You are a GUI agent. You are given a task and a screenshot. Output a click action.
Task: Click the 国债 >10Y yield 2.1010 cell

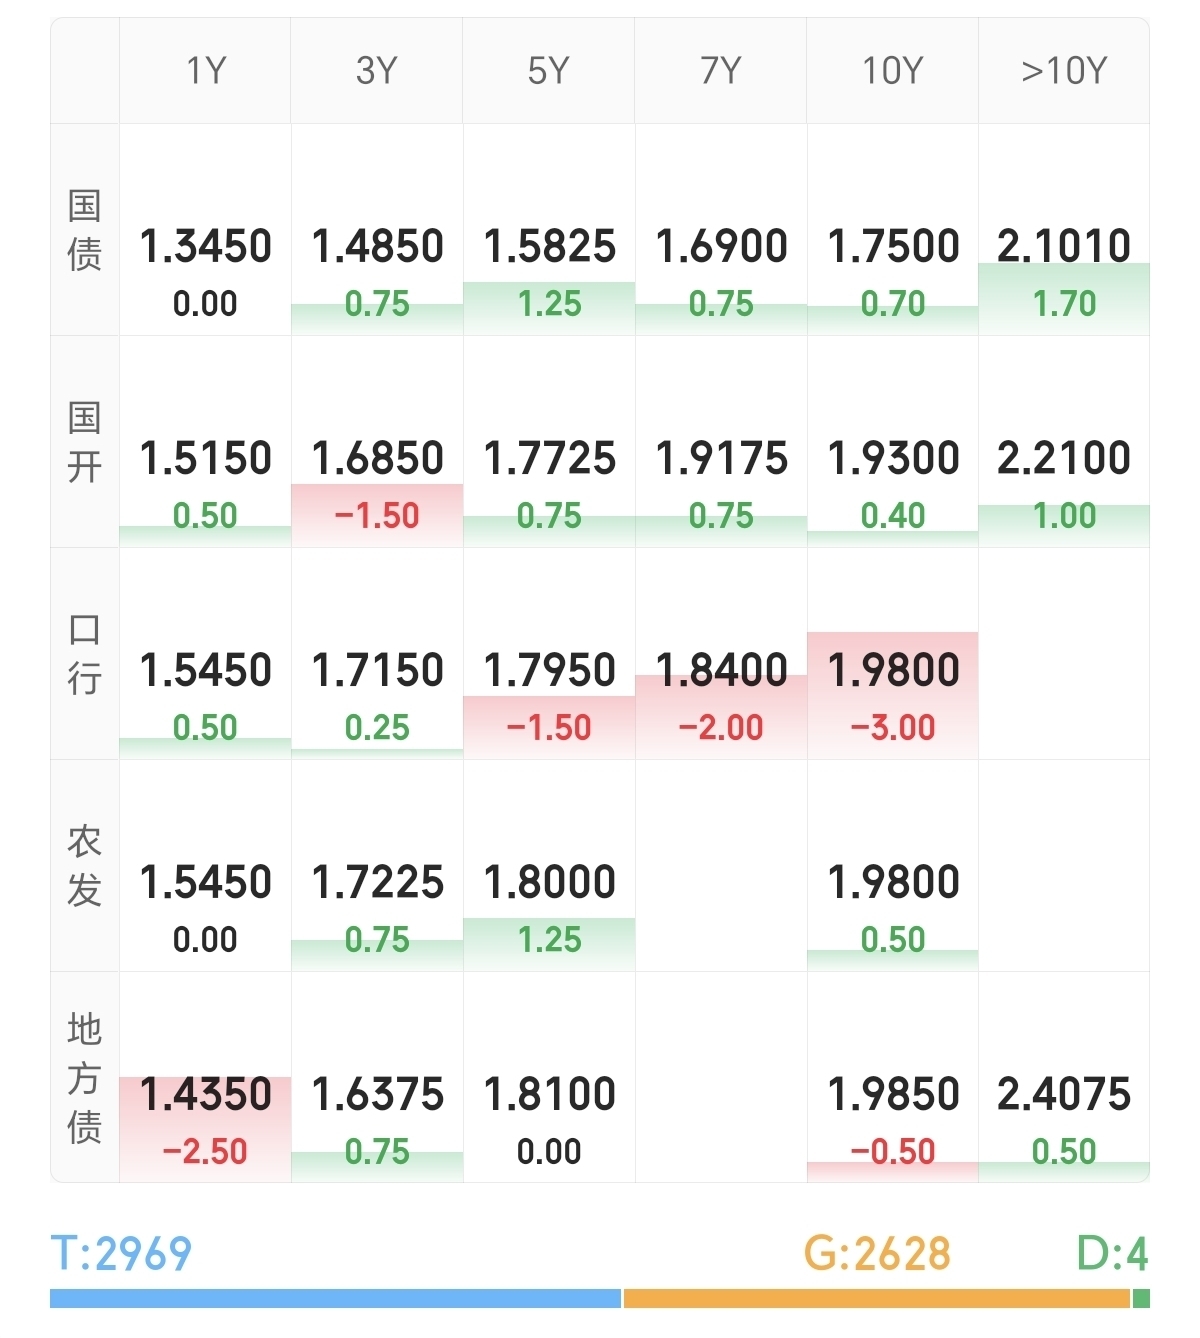(x=1064, y=247)
